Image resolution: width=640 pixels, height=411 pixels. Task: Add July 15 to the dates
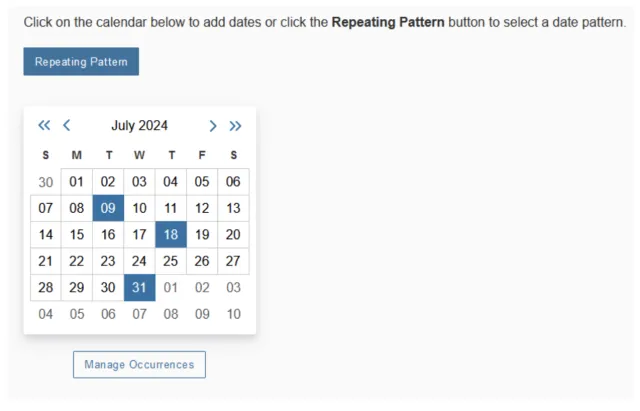tap(77, 235)
